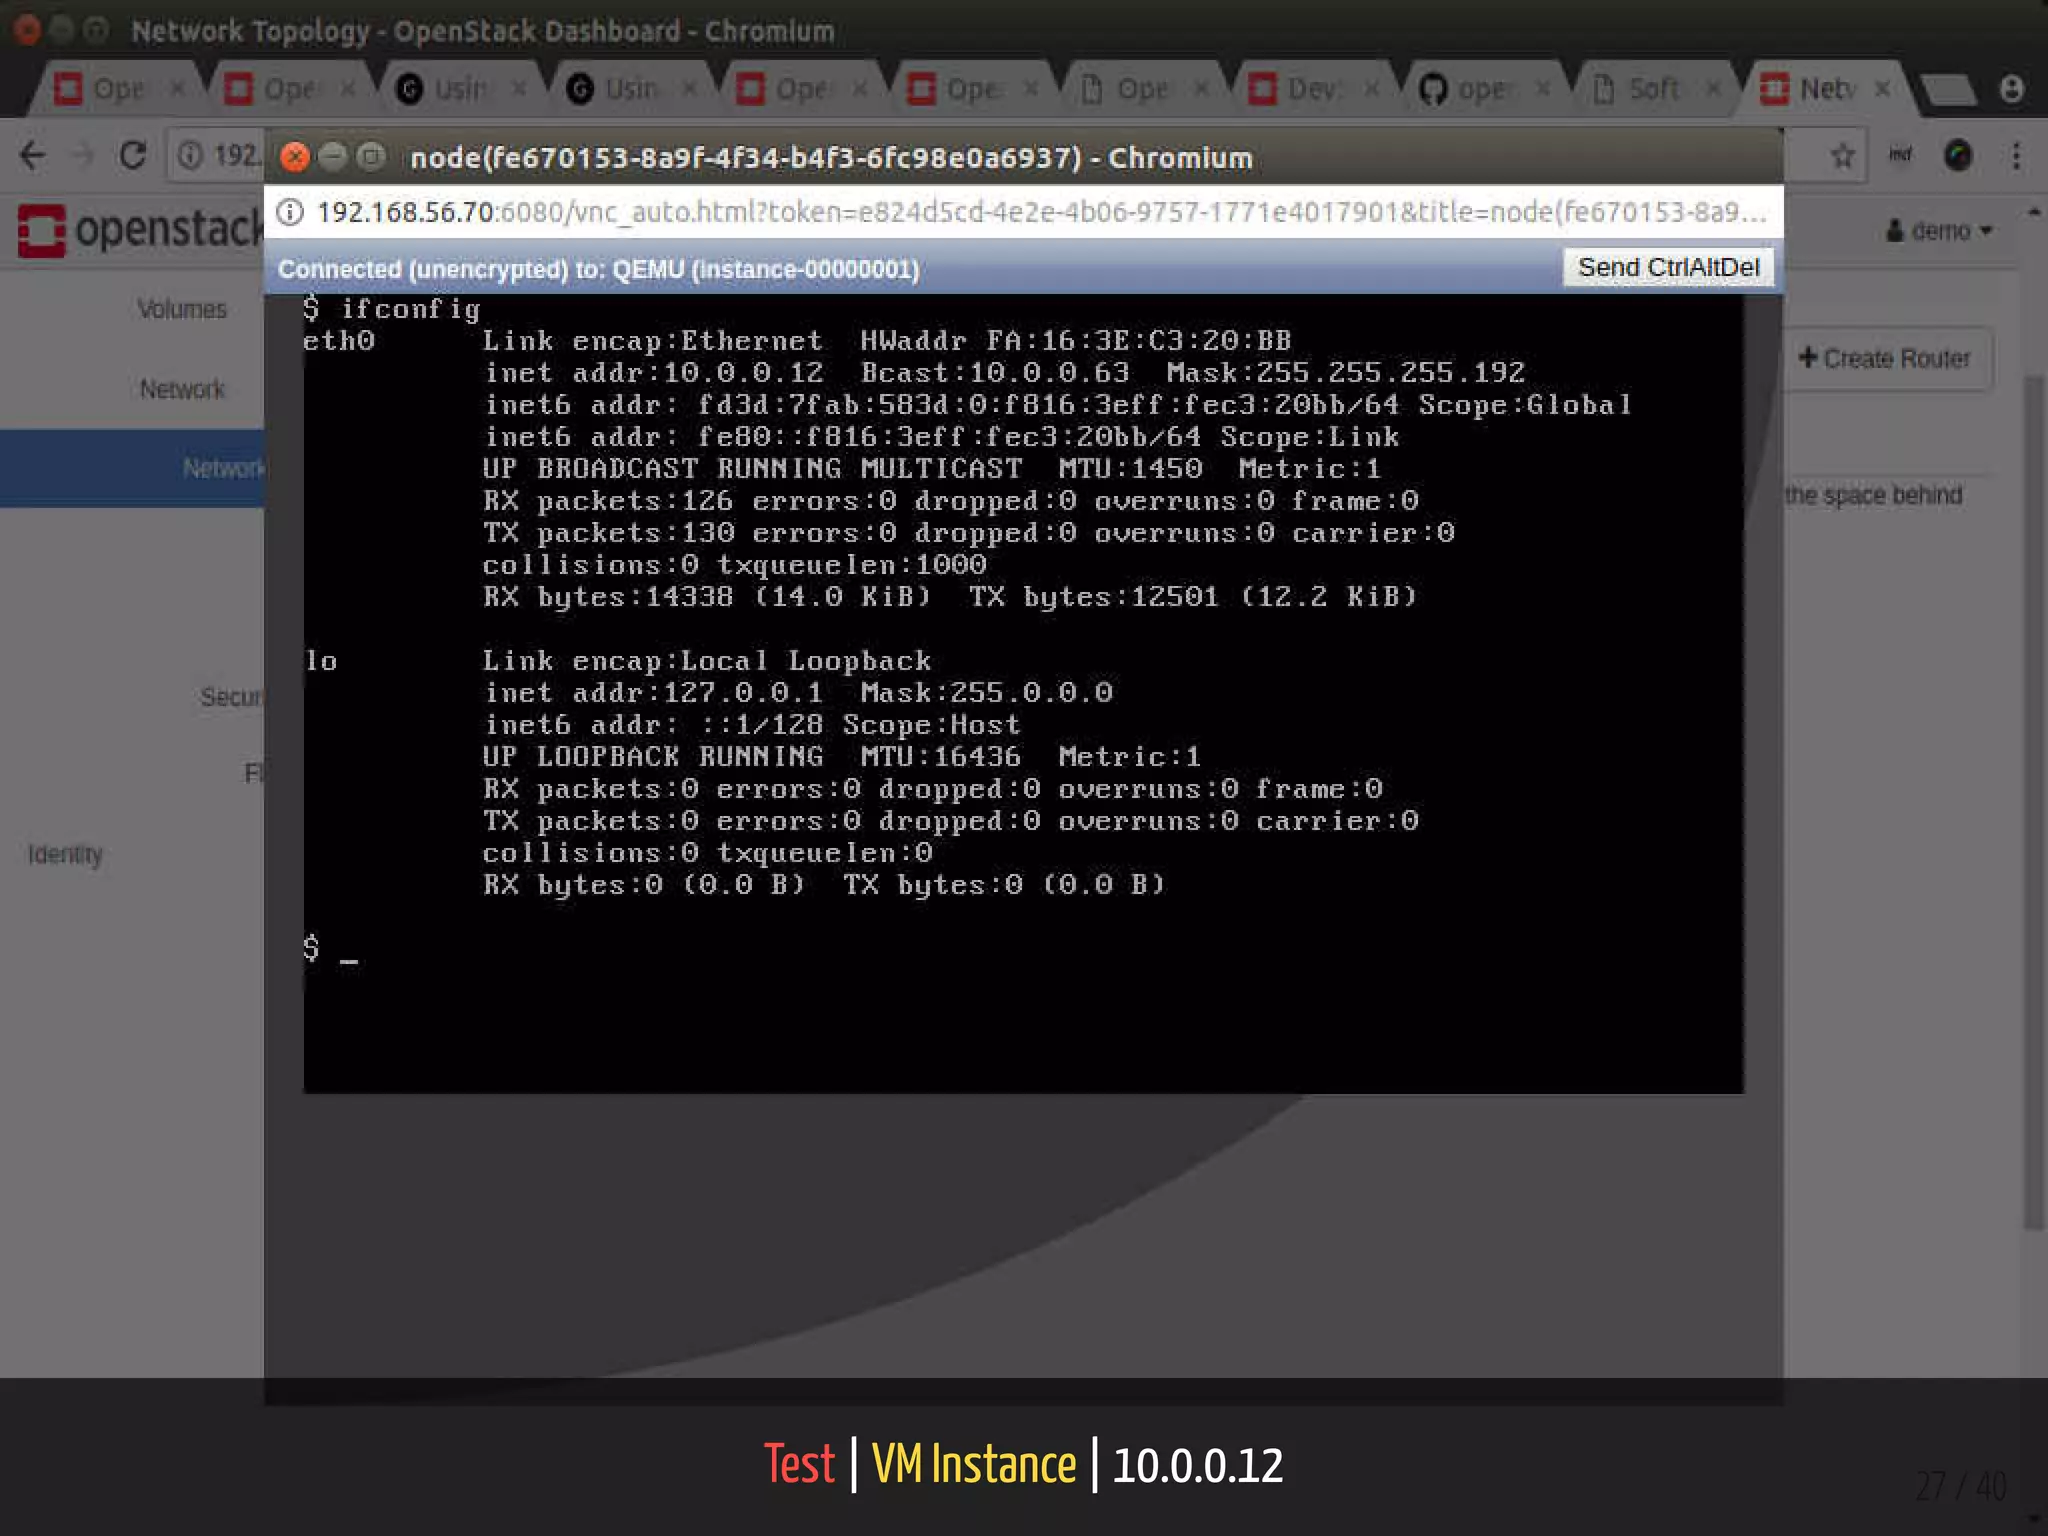Click the page vertical scrollbar
The width and height of the screenshot is (2048, 1536).
(x=2033, y=800)
